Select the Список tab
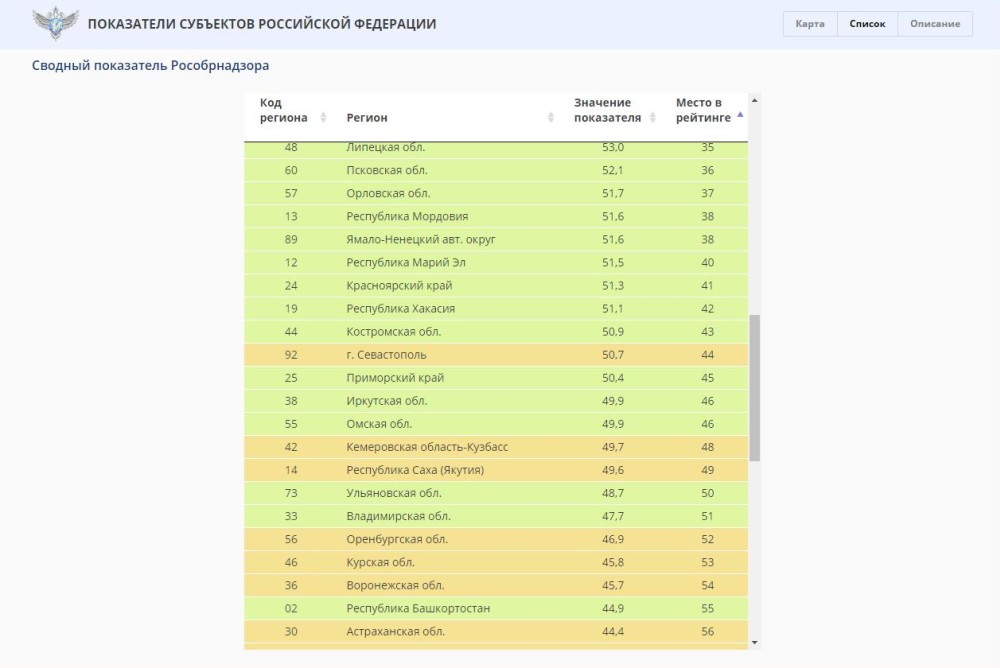Image resolution: width=1000 pixels, height=668 pixels. (867, 24)
